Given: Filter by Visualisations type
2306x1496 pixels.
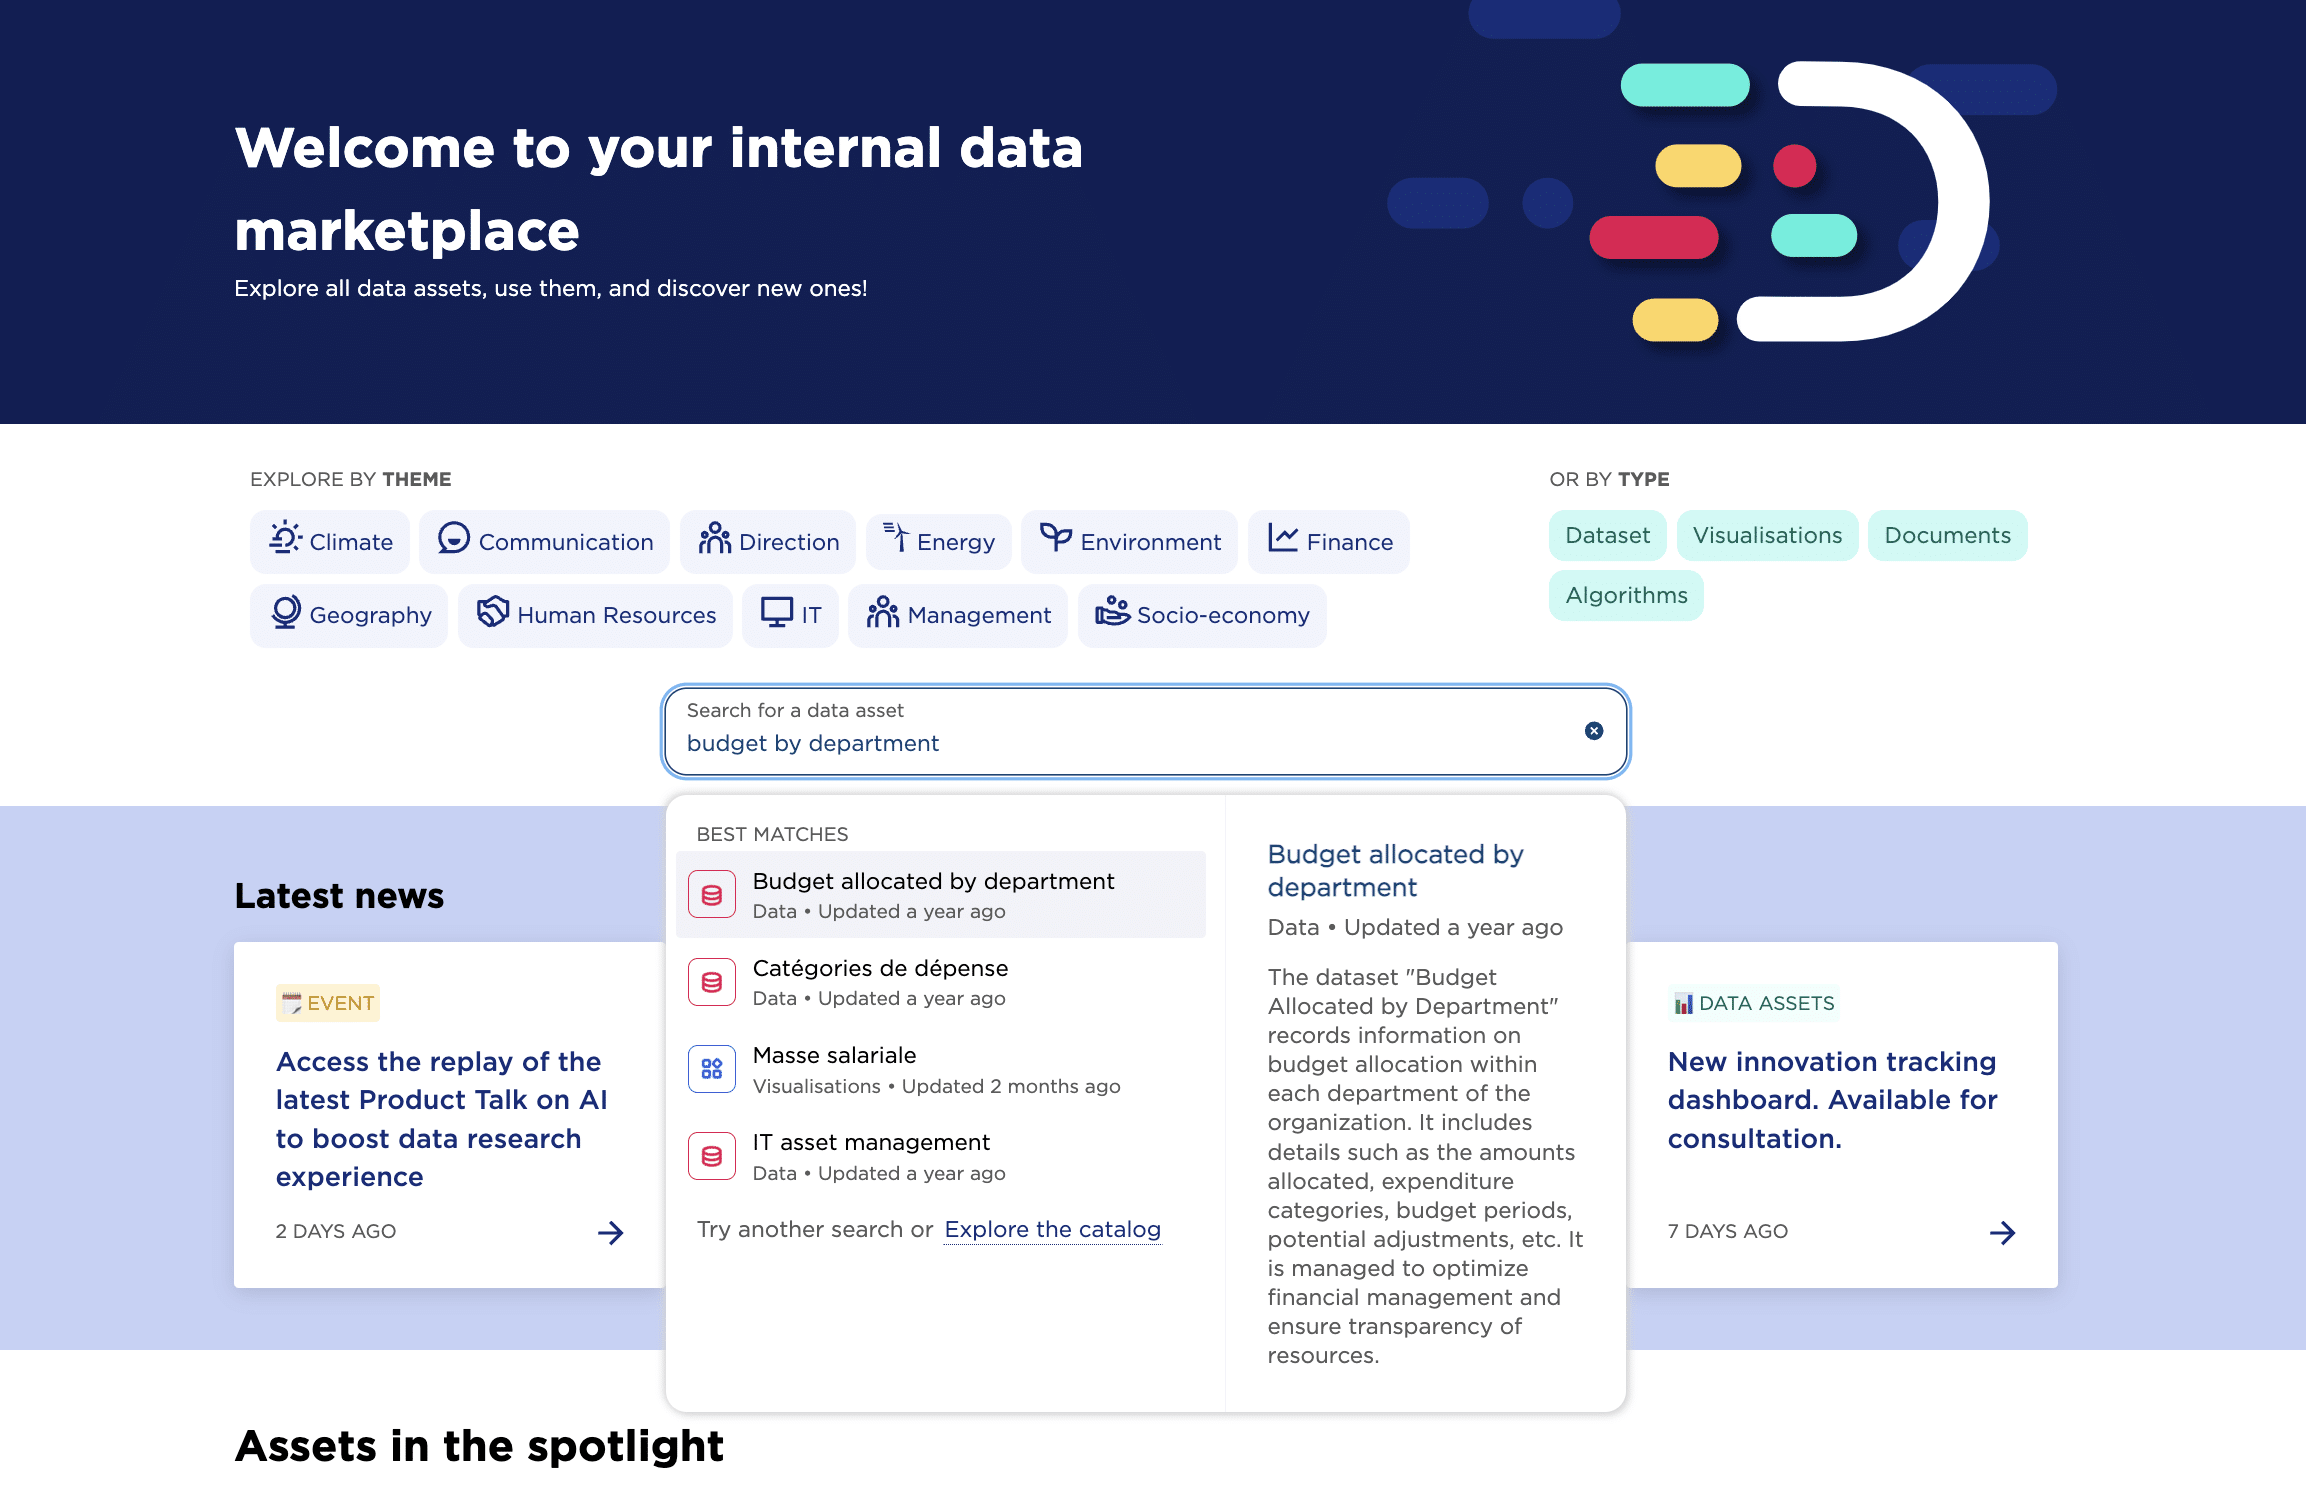Looking at the screenshot, I should pyautogui.click(x=1767, y=536).
